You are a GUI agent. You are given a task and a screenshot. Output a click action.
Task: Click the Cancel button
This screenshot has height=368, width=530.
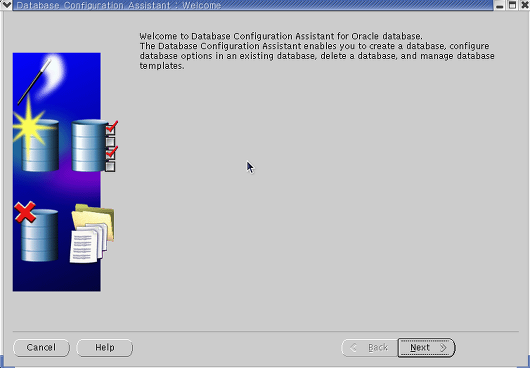pyautogui.click(x=41, y=348)
